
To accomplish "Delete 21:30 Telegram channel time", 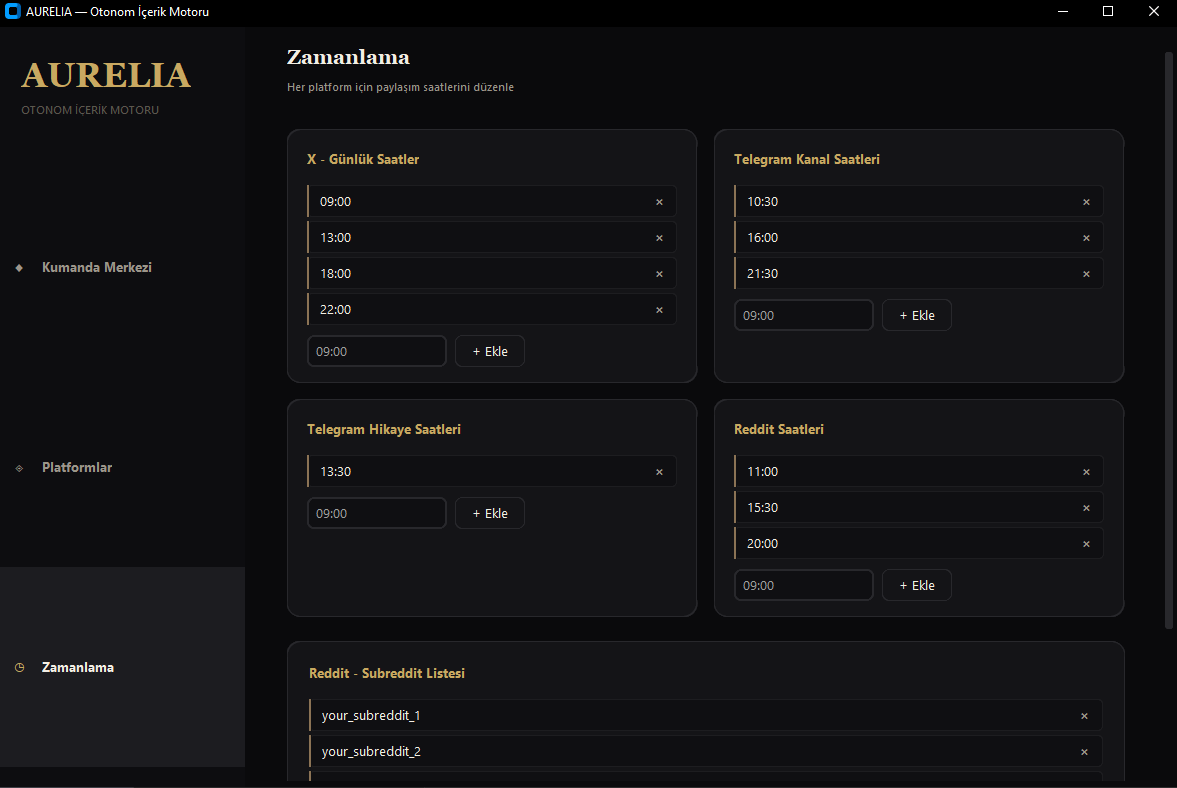I will click(x=1086, y=274).
